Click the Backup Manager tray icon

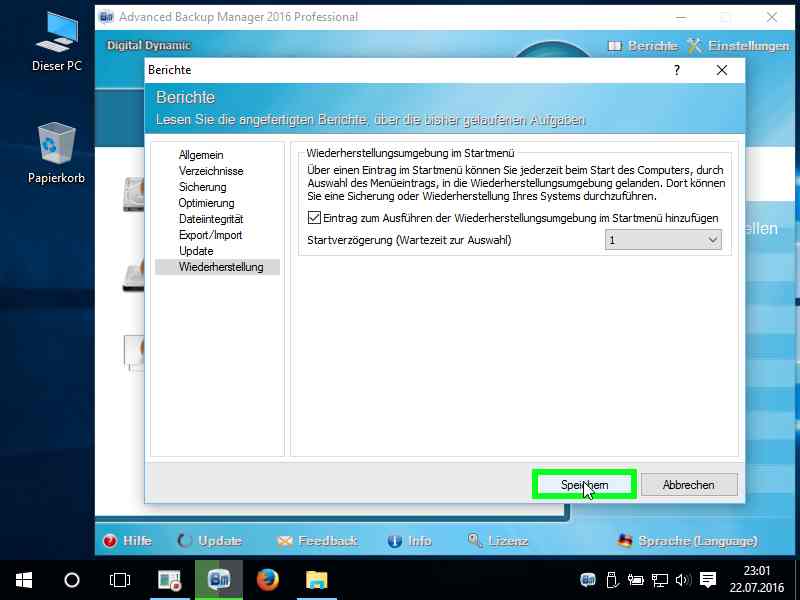[x=588, y=580]
